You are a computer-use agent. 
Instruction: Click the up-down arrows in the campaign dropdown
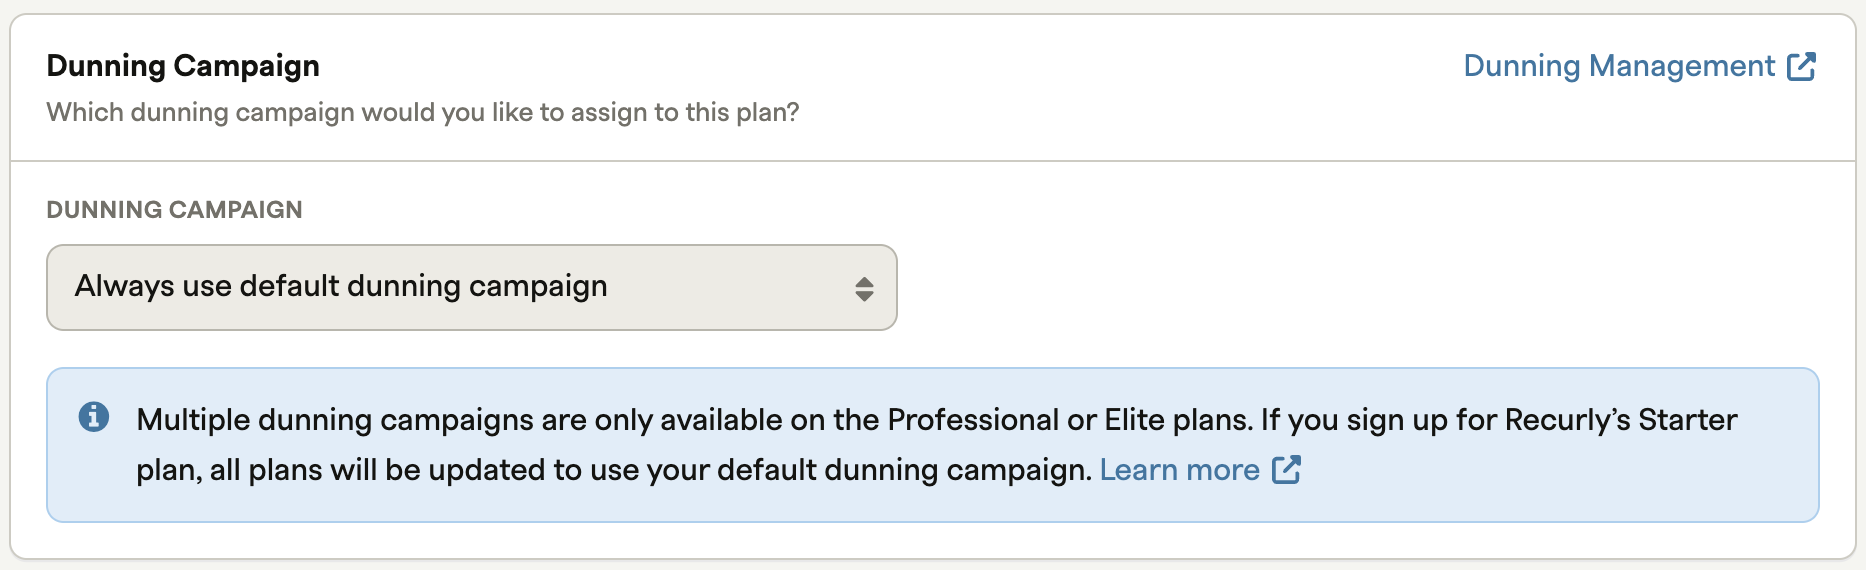tap(865, 289)
